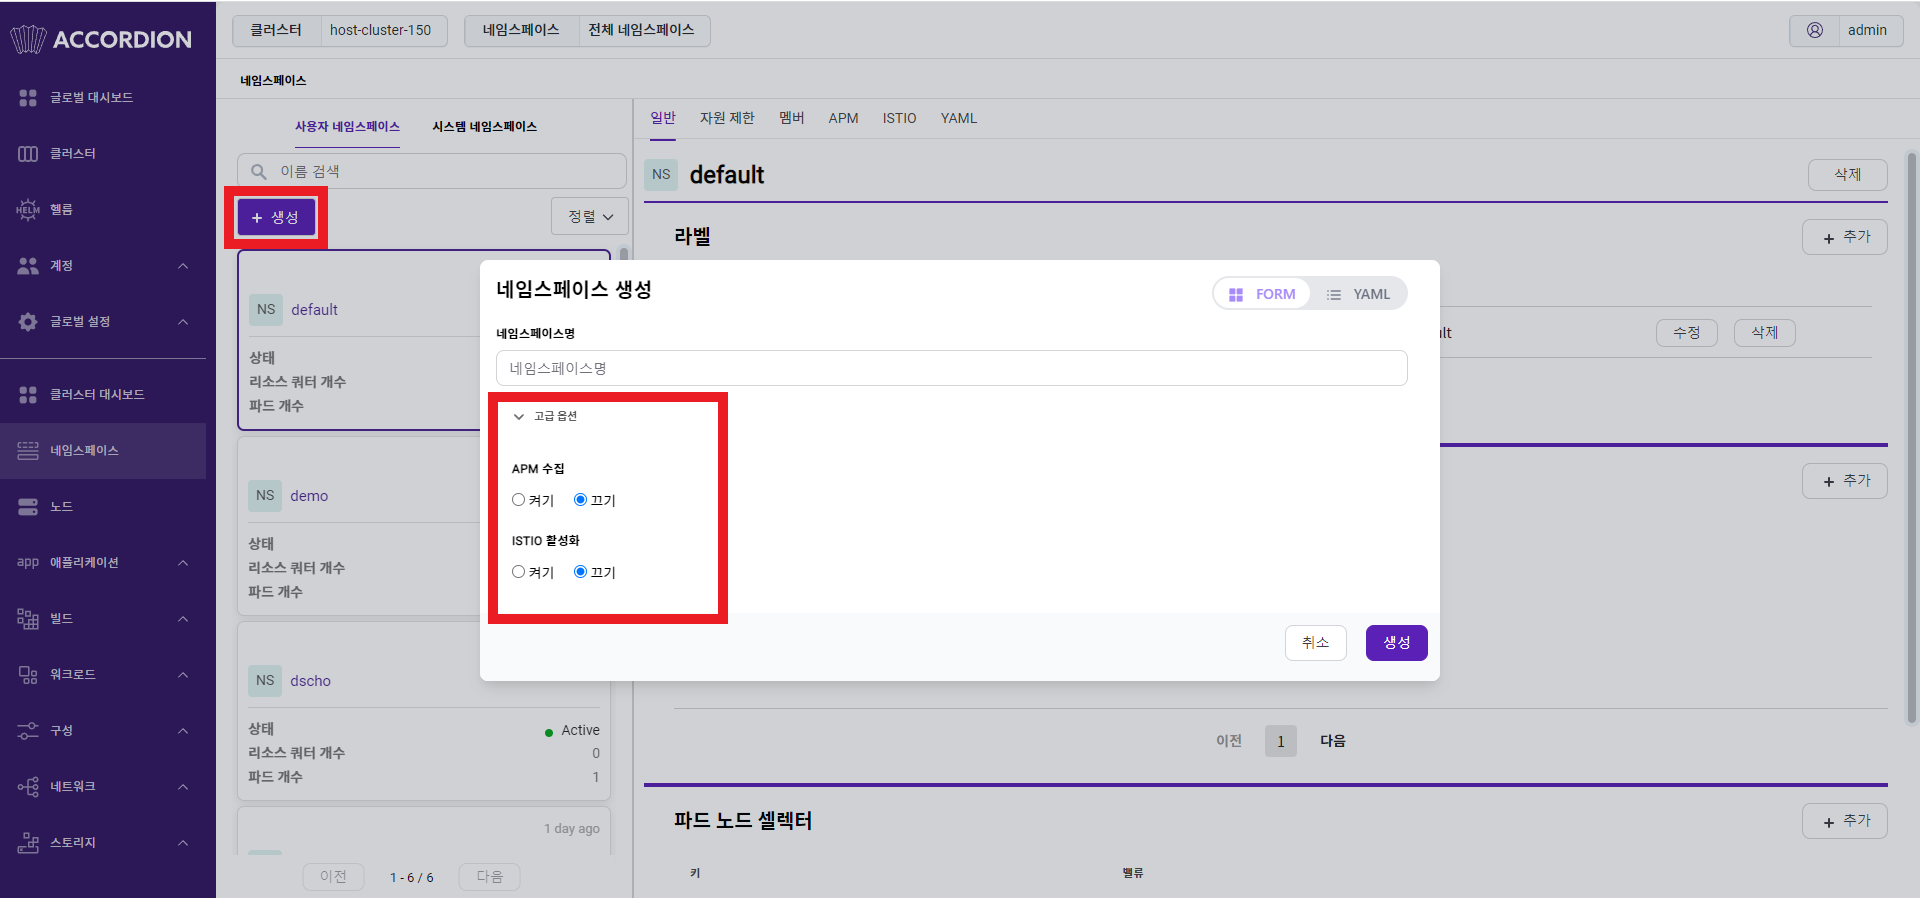1920x898 pixels.
Task: Click the 계정 people icon
Action: pyautogui.click(x=28, y=265)
